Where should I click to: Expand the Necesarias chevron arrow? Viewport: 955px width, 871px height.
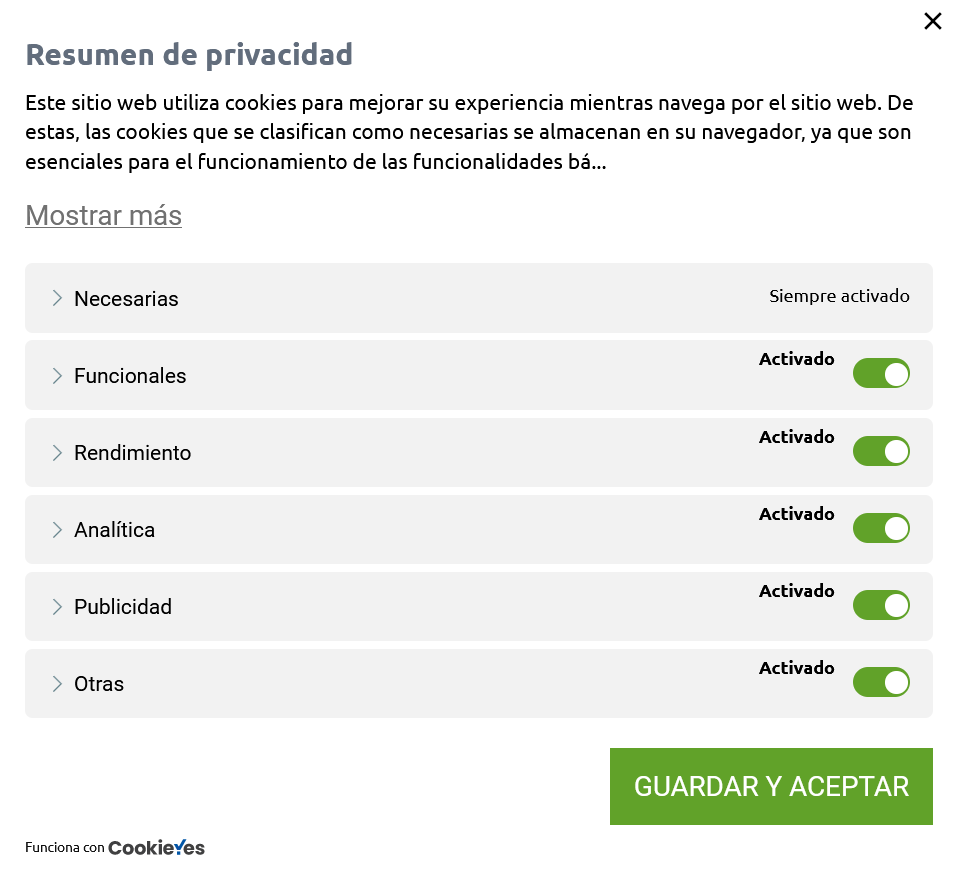[x=57, y=298]
